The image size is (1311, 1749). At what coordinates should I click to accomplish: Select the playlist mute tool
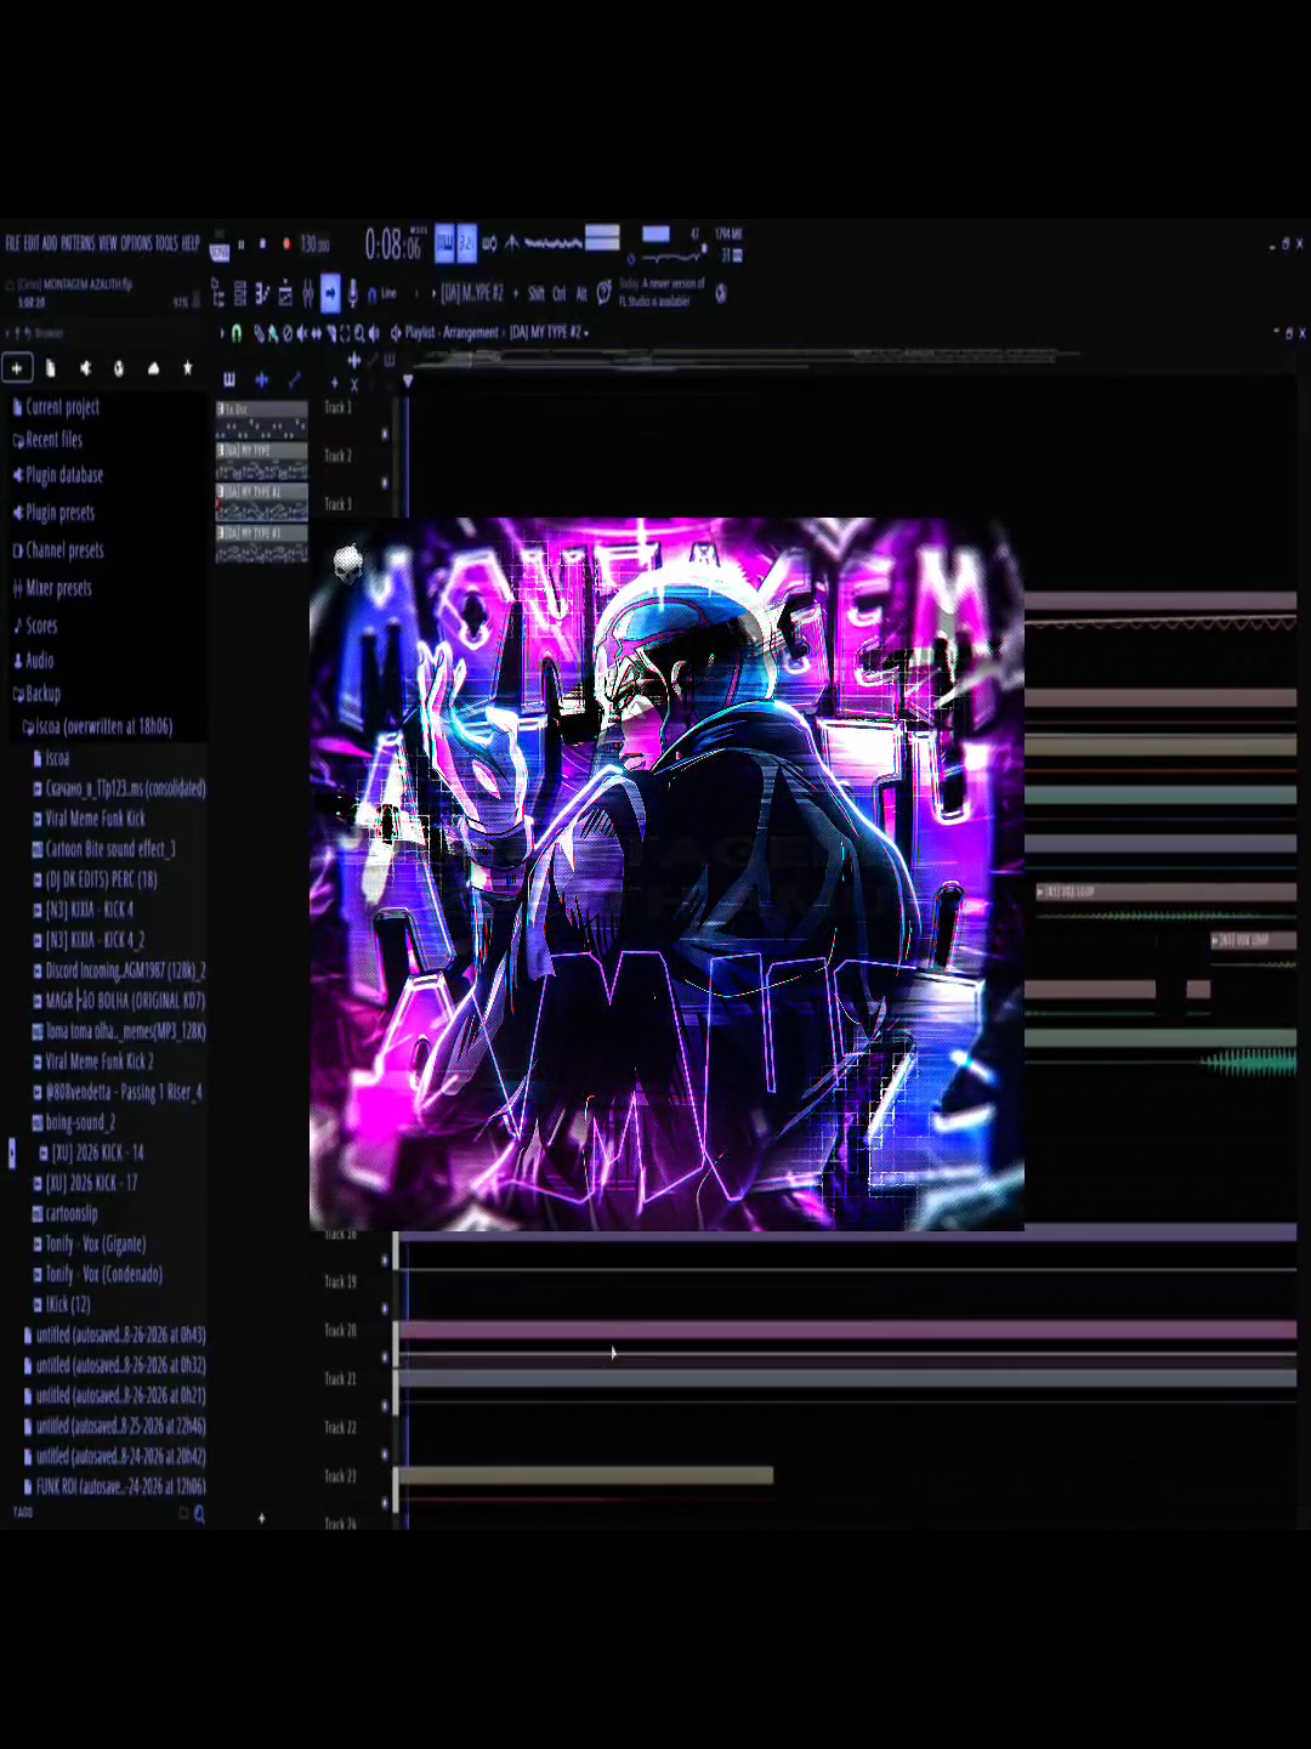pyautogui.click(x=301, y=333)
